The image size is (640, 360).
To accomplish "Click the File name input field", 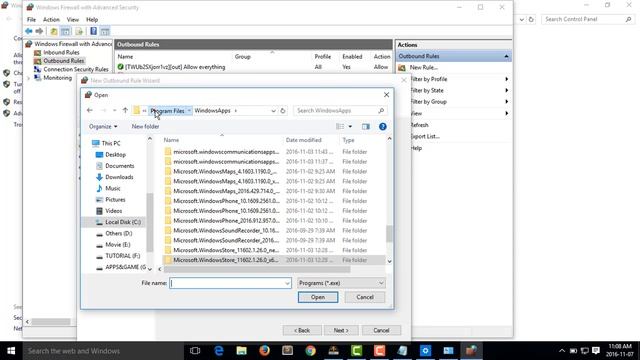I will point(227,283).
